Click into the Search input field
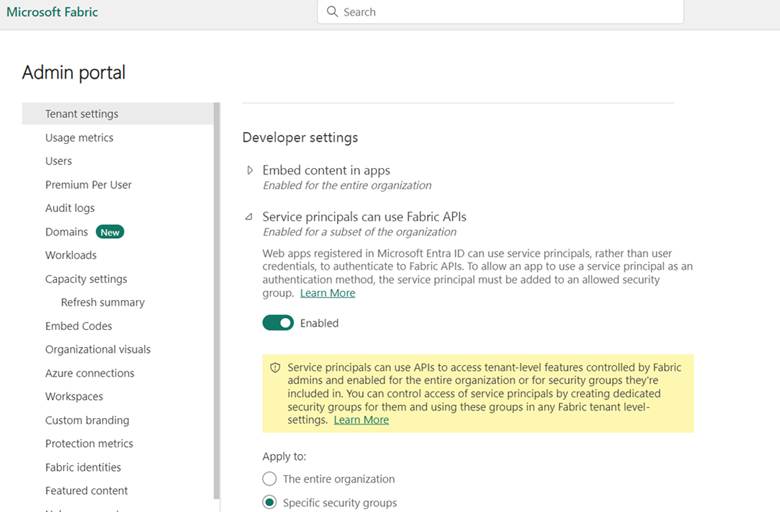 coord(500,11)
